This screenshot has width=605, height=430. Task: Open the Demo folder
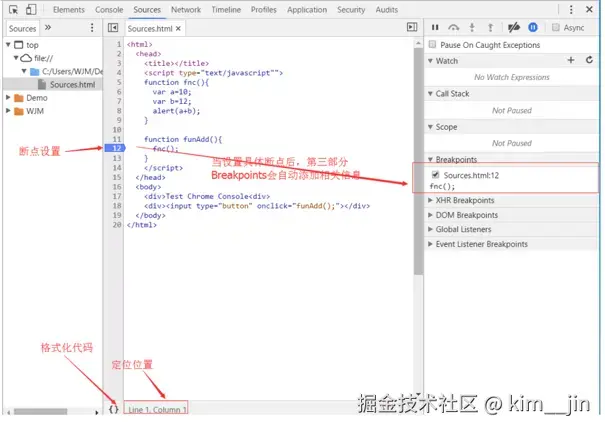pyautogui.click(x=37, y=98)
